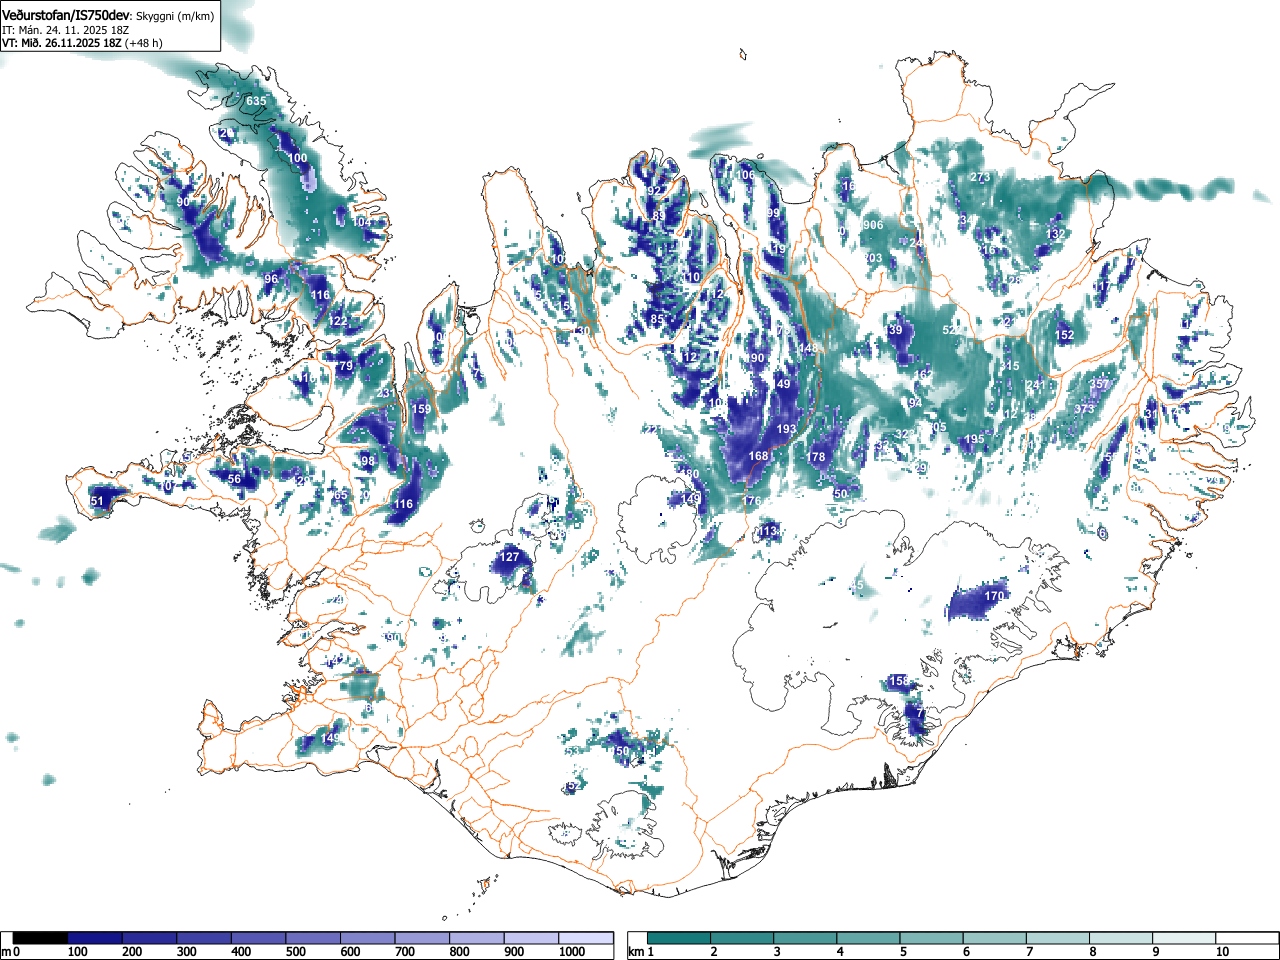Click the '122' visibility value on map

pos(339,321)
